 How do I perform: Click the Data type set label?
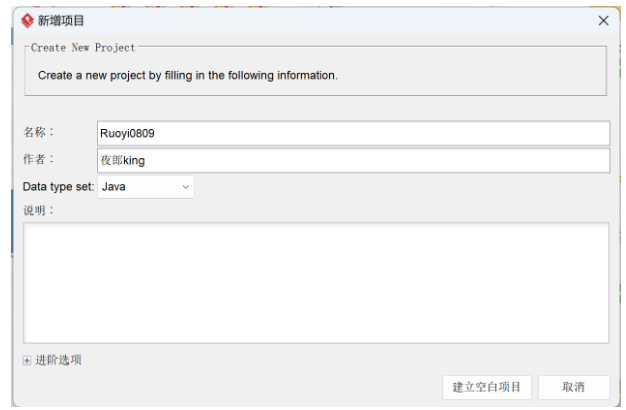coord(58,186)
